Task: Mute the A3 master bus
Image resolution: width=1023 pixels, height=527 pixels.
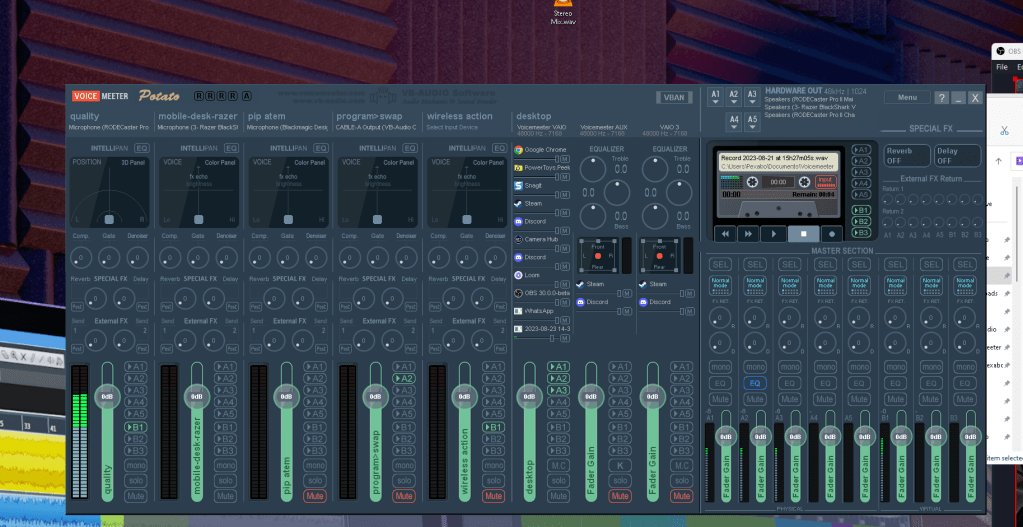Action: pyautogui.click(x=790, y=399)
